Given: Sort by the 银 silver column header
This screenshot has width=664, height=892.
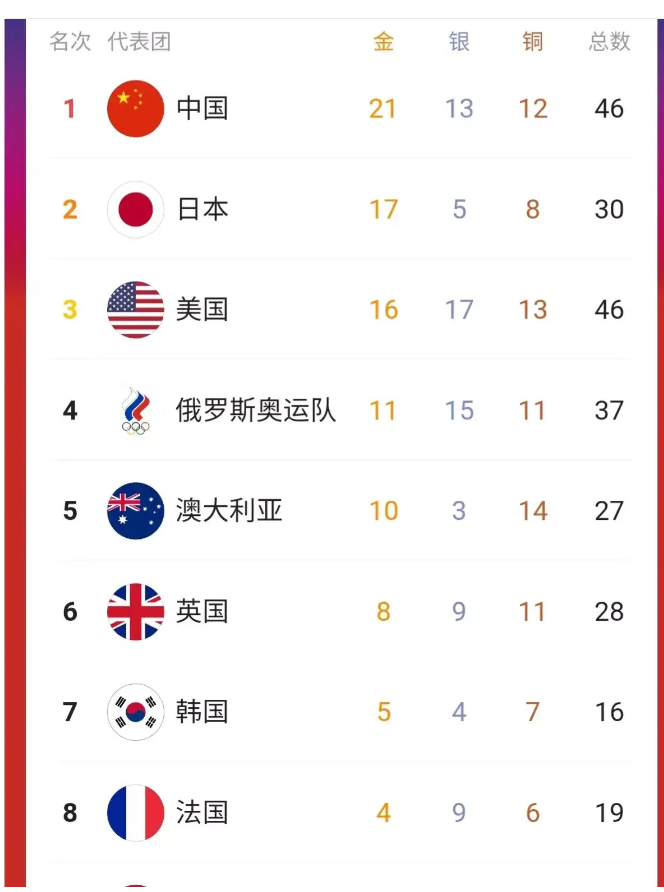Looking at the screenshot, I should (459, 42).
